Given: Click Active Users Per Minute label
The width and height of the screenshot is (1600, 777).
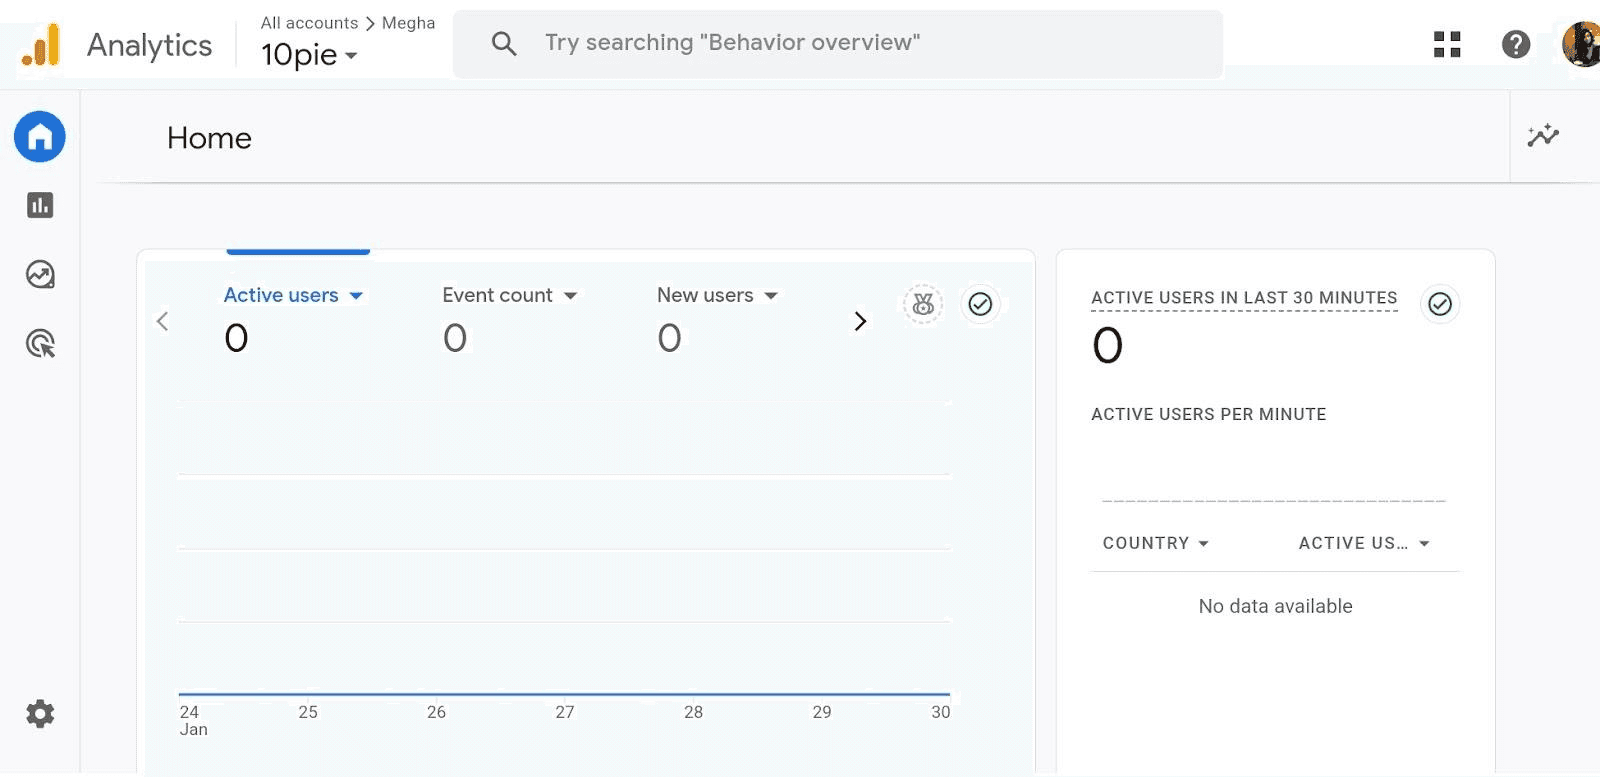Looking at the screenshot, I should (1208, 414).
